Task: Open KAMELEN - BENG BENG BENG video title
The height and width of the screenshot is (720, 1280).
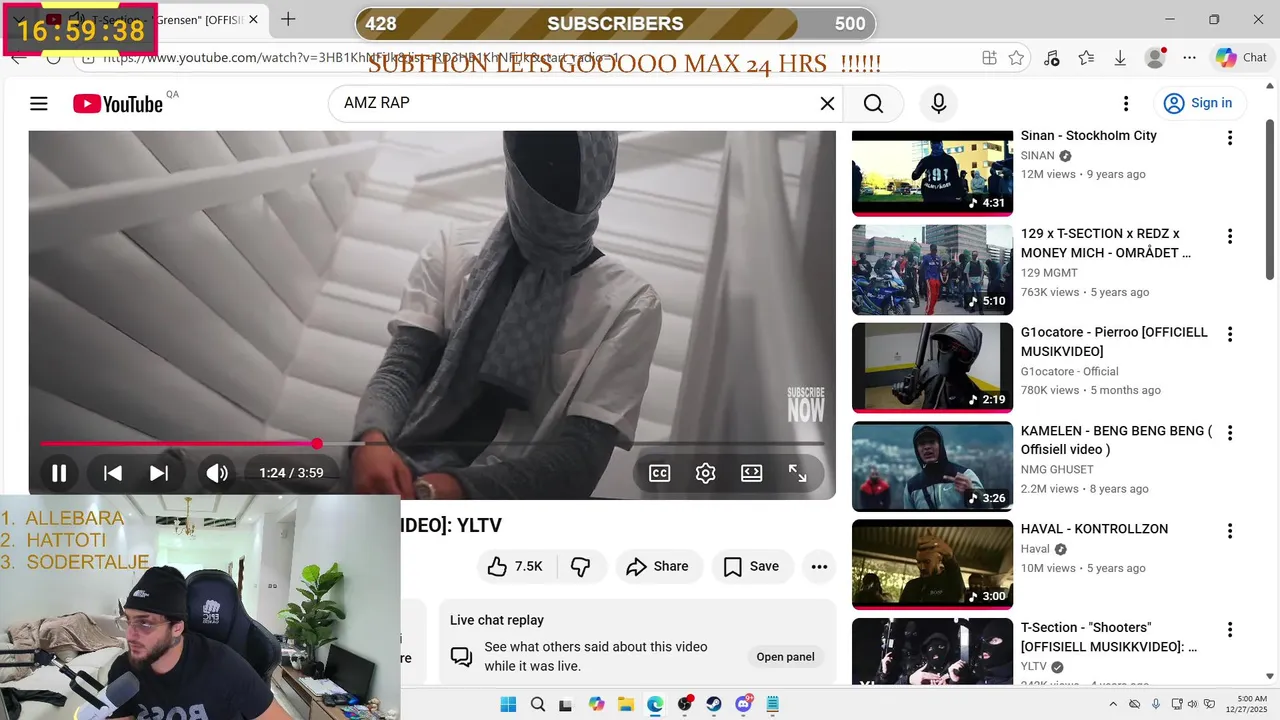Action: pyautogui.click(x=1116, y=440)
